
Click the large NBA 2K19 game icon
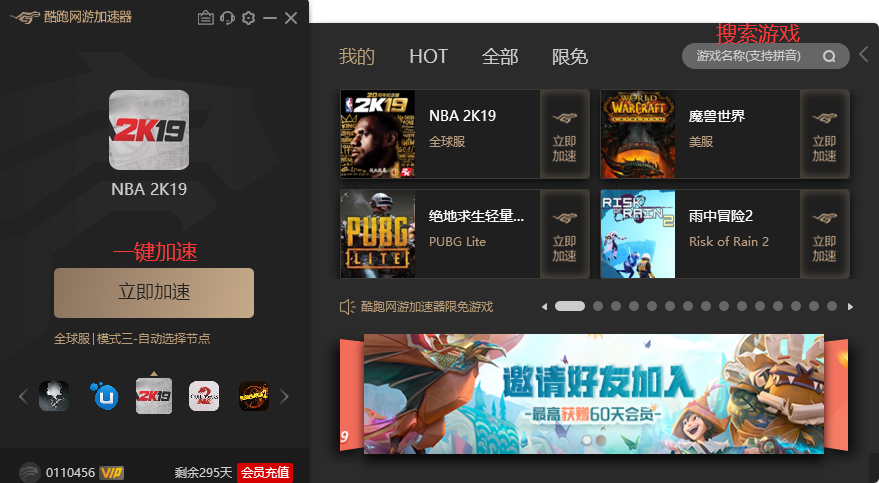point(149,130)
